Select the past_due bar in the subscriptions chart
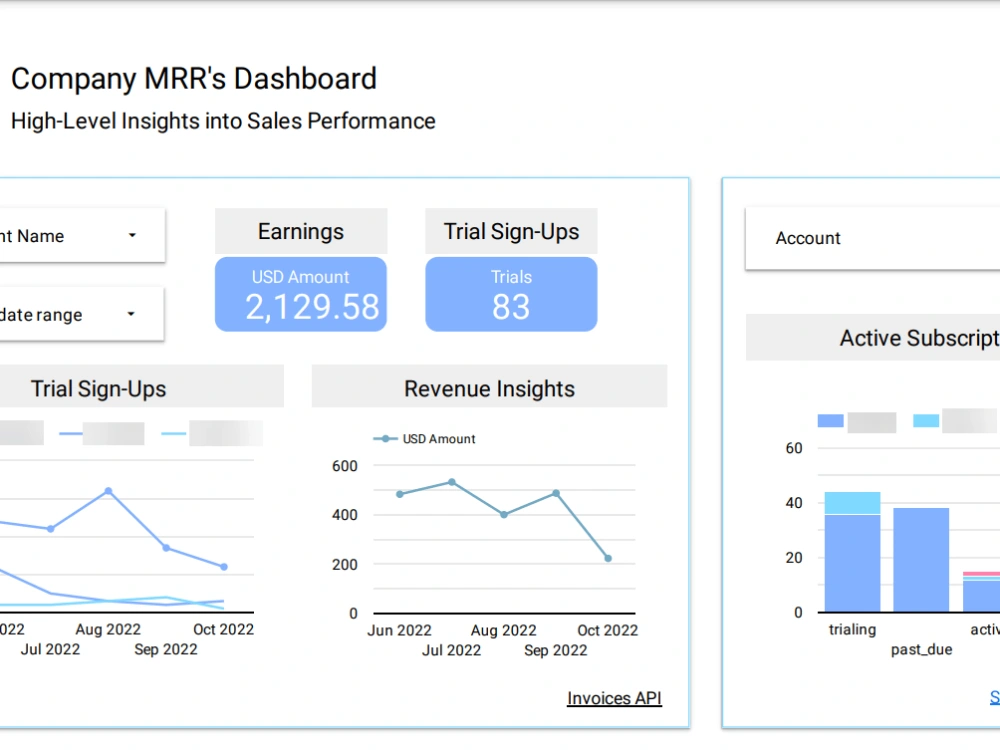This screenshot has height=750, width=1000. [x=921, y=560]
